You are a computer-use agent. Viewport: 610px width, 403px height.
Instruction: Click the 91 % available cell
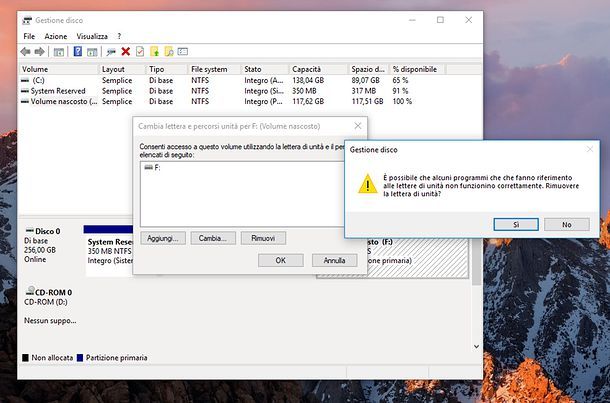400,91
